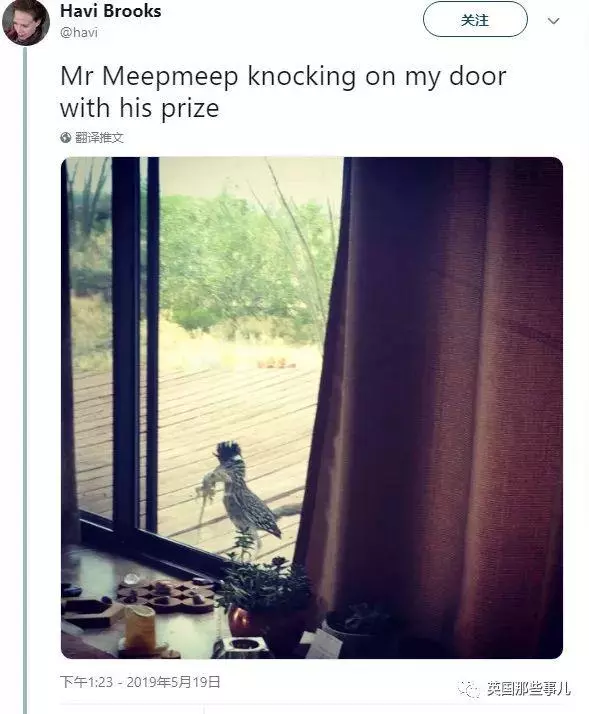Click the WeChat logo in the watermark

(x=469, y=688)
